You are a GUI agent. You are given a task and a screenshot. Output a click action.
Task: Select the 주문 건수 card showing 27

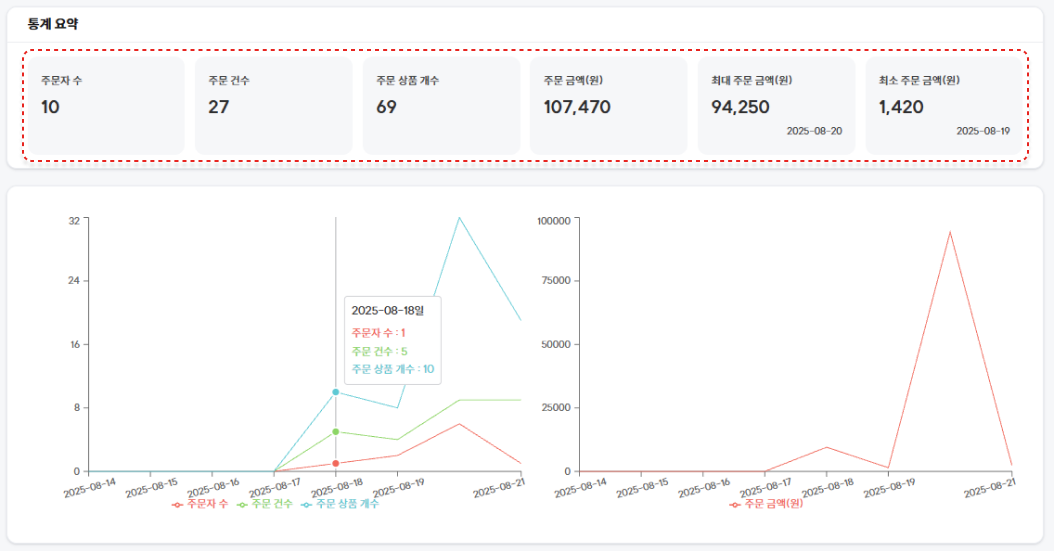(272, 106)
